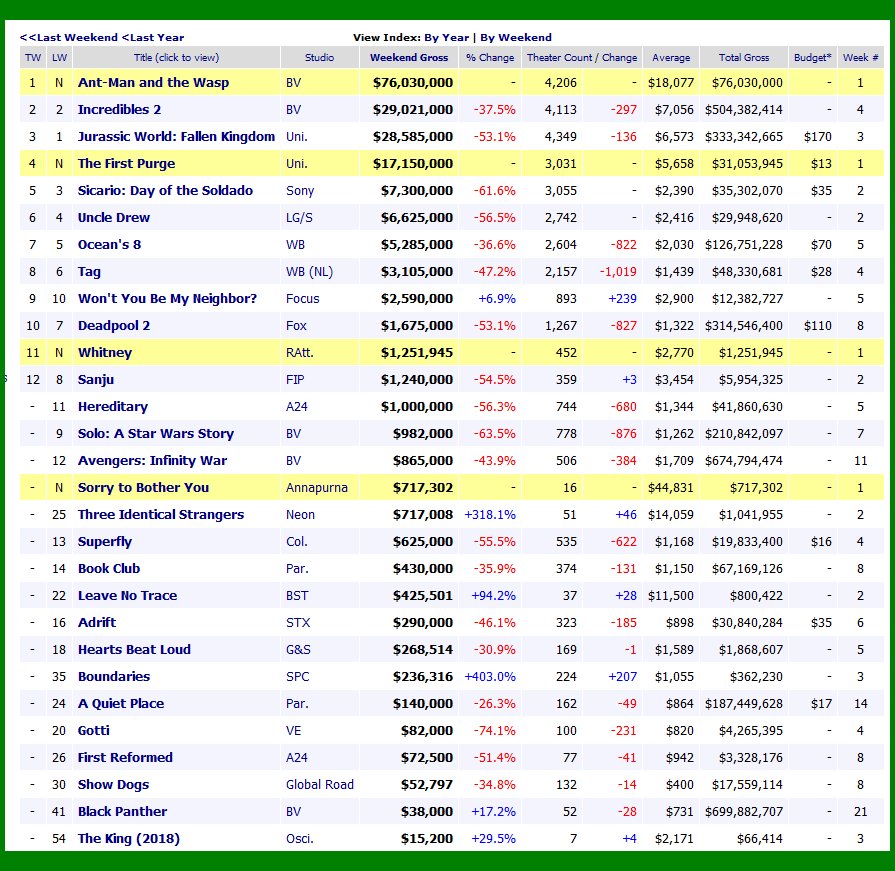Open Sorry to Bother You page

[143, 487]
